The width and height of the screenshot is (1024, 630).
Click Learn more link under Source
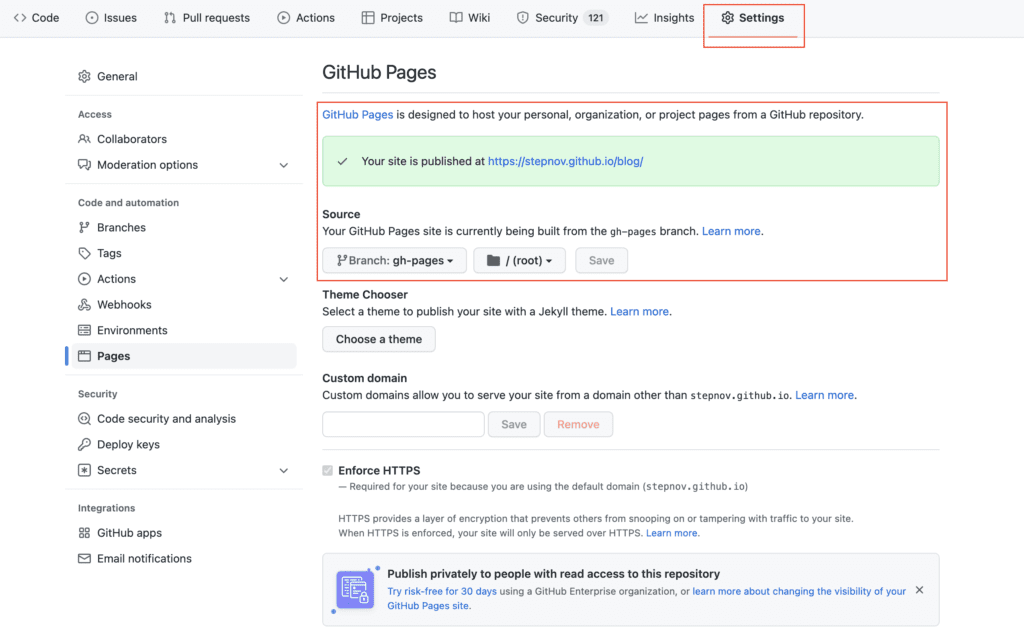[731, 231]
